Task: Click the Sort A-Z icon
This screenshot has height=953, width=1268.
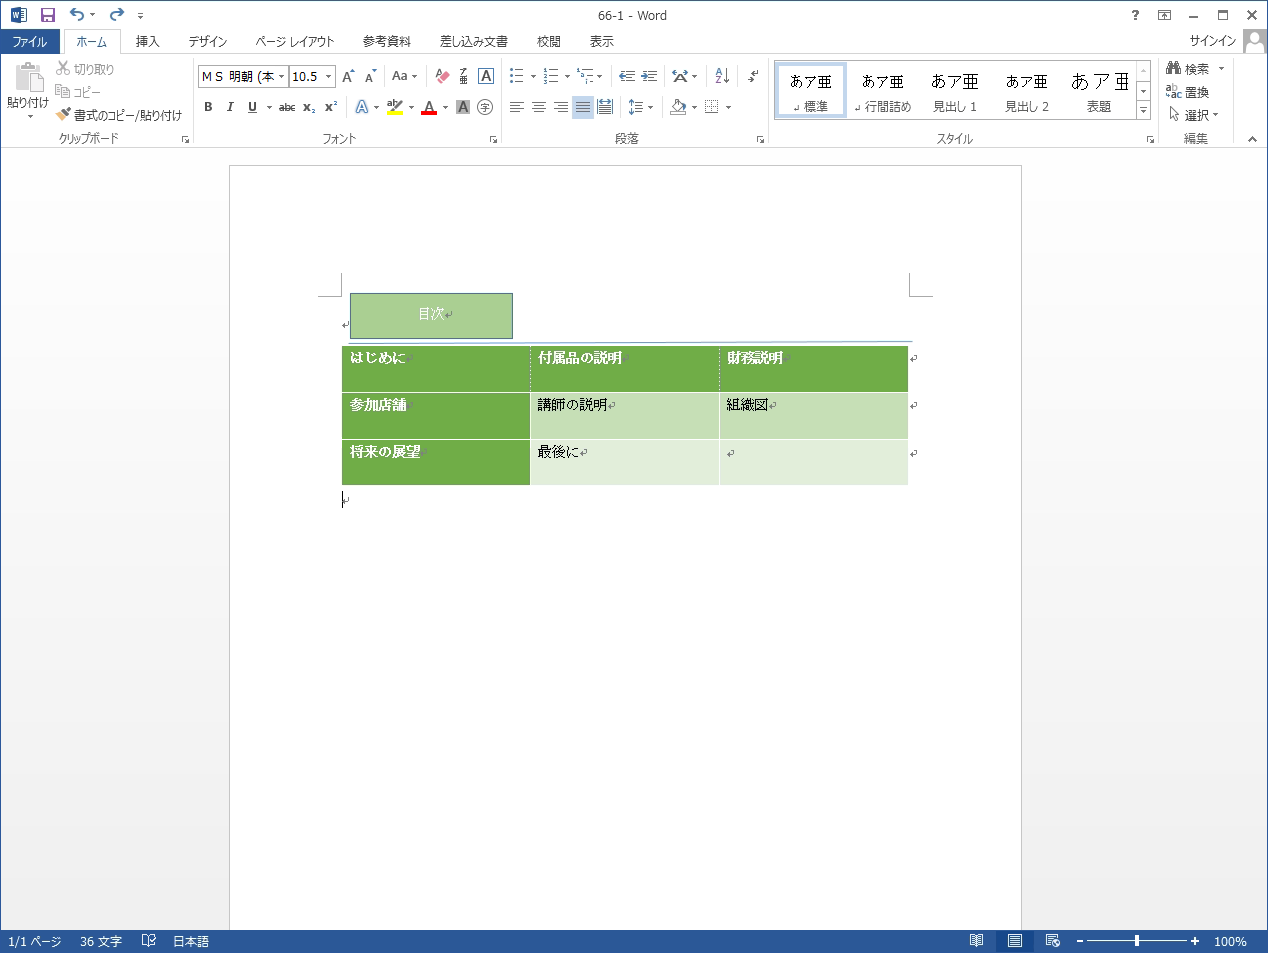Action: pos(722,76)
